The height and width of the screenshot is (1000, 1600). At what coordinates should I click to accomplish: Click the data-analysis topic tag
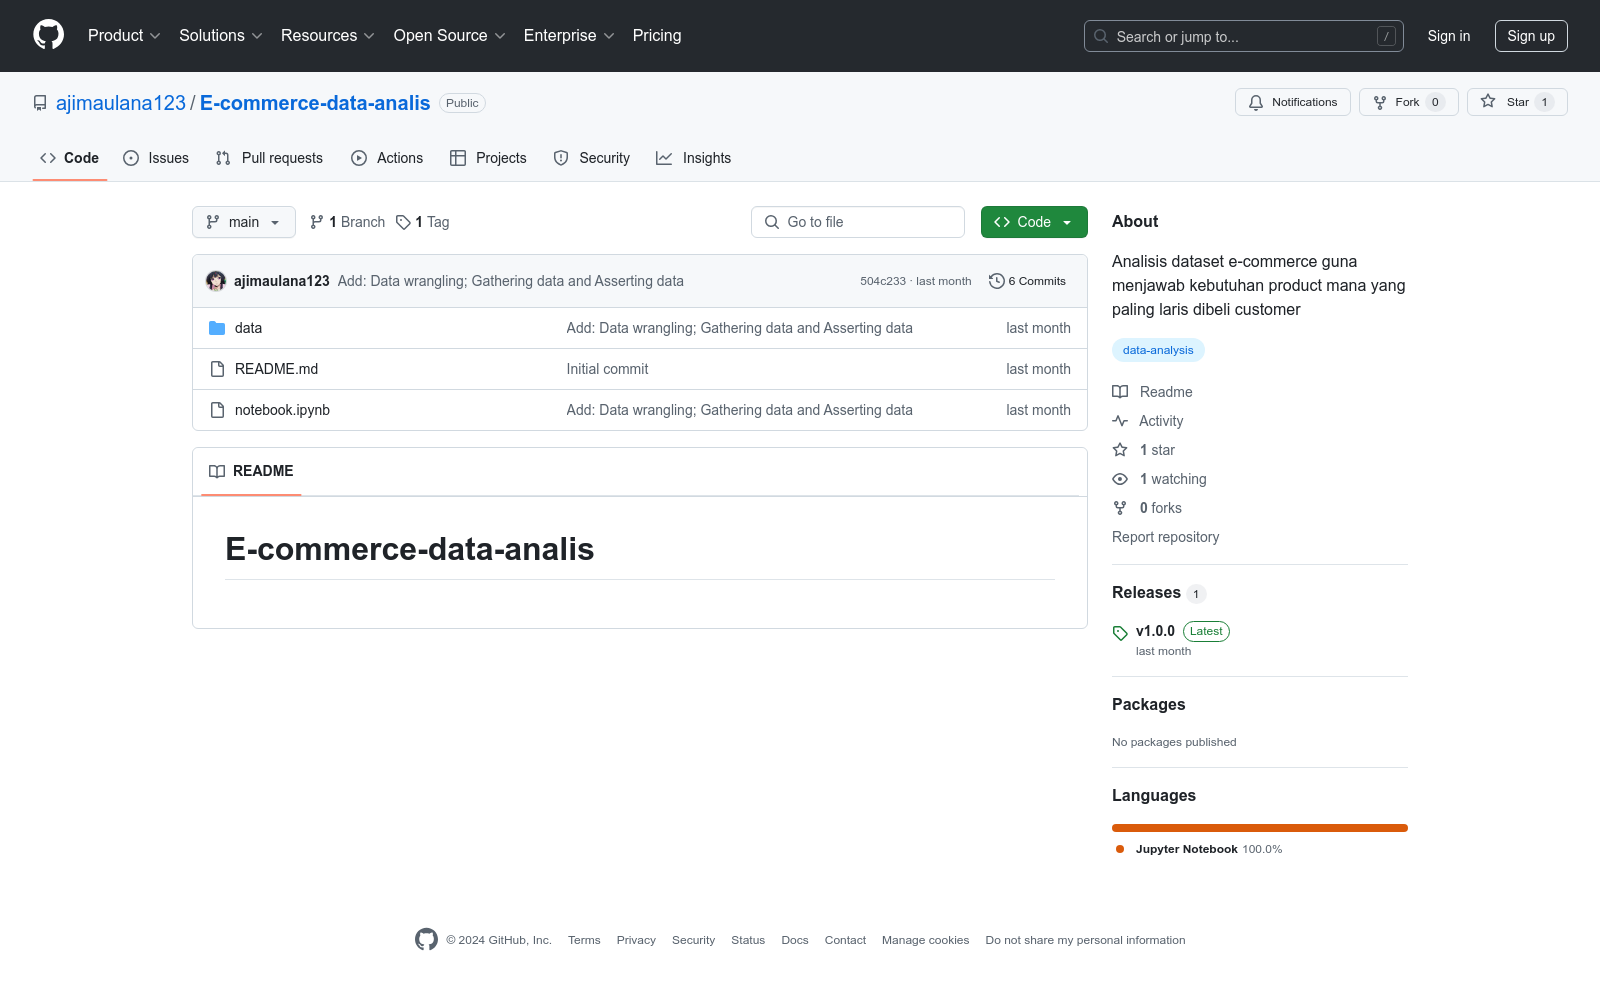[1158, 350]
